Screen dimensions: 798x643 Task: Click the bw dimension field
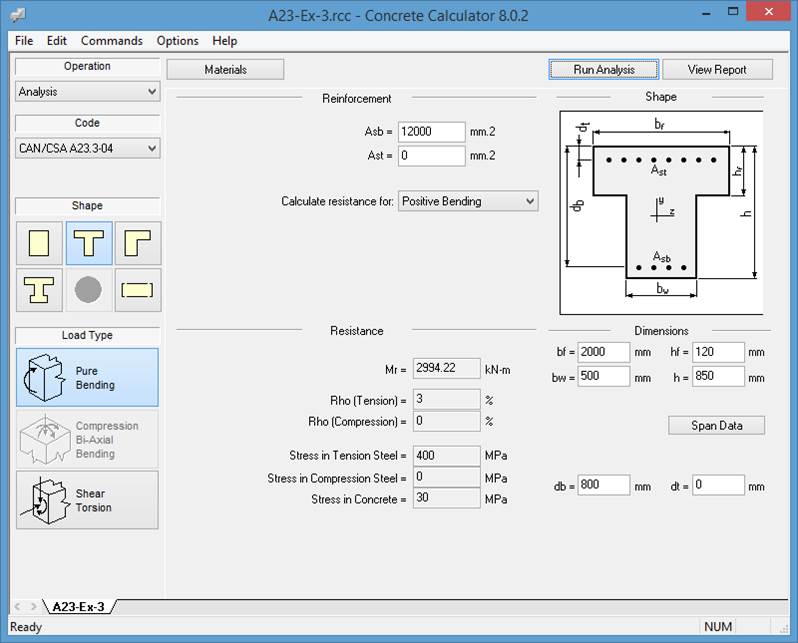pos(604,376)
